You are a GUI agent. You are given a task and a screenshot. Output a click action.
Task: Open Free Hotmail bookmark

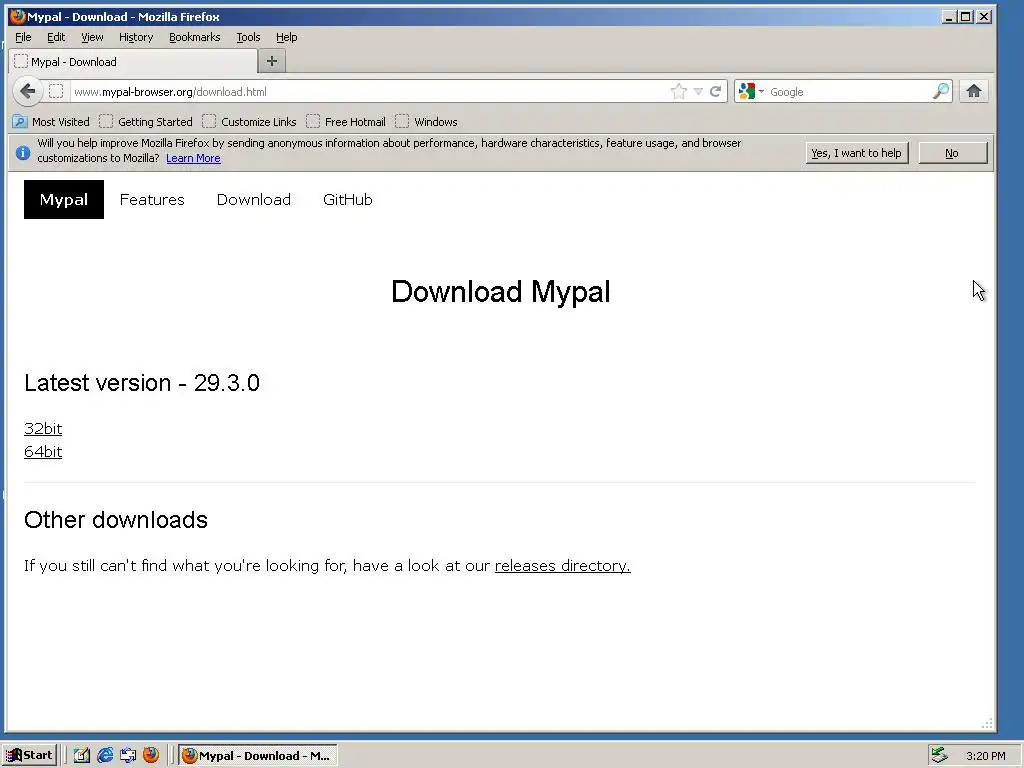click(345, 122)
